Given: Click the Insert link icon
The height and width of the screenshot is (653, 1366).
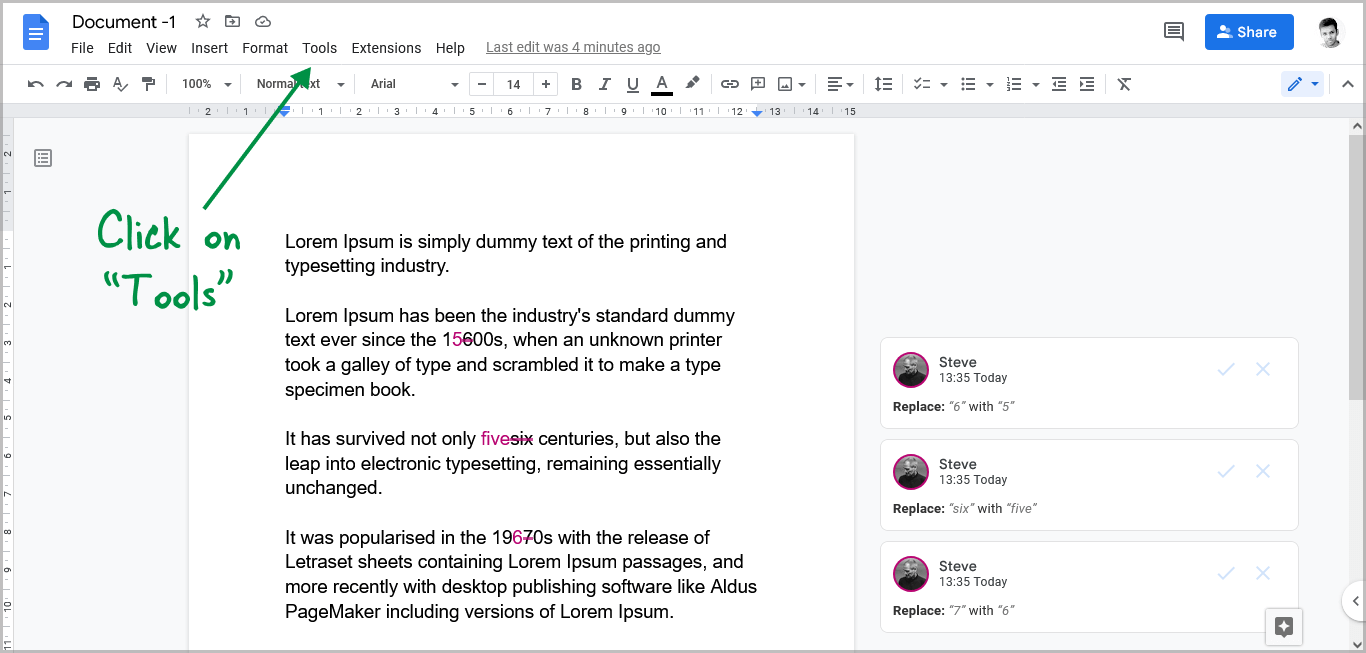Looking at the screenshot, I should click(x=729, y=84).
